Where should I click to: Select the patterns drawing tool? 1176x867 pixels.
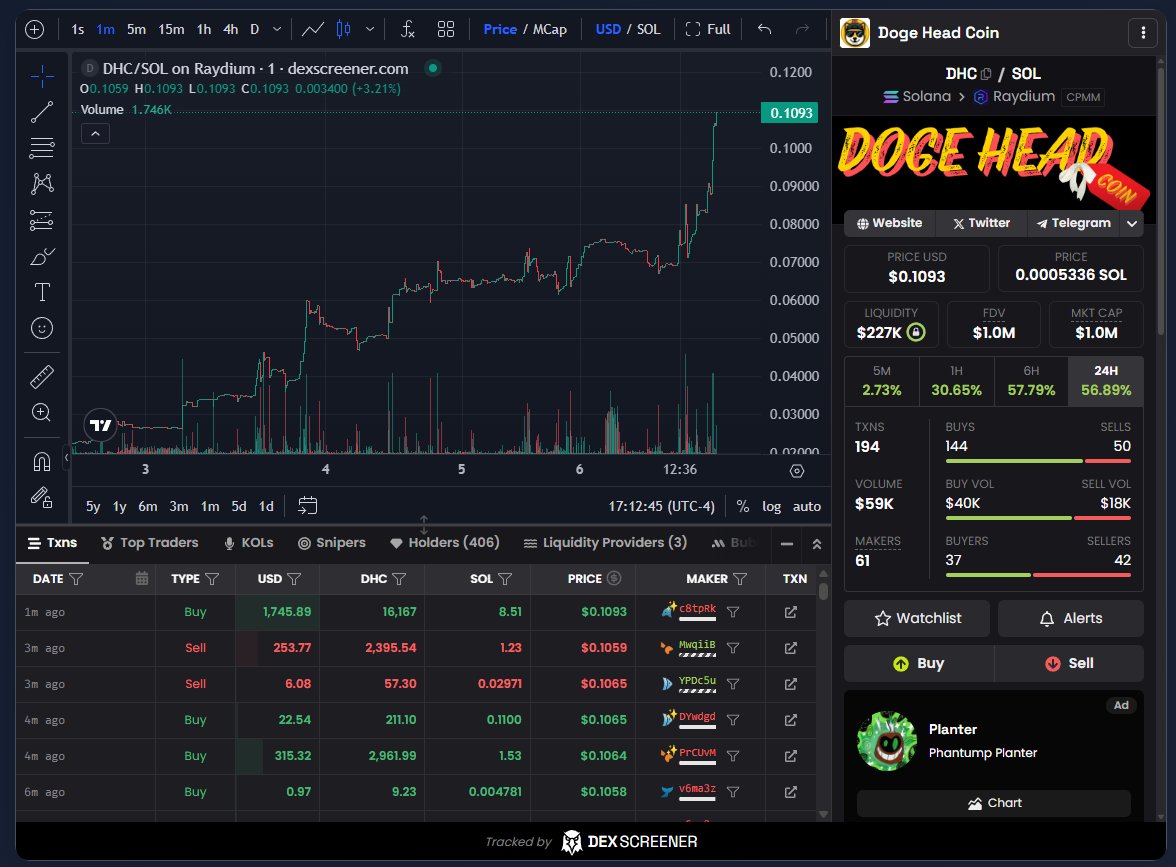coord(42,184)
